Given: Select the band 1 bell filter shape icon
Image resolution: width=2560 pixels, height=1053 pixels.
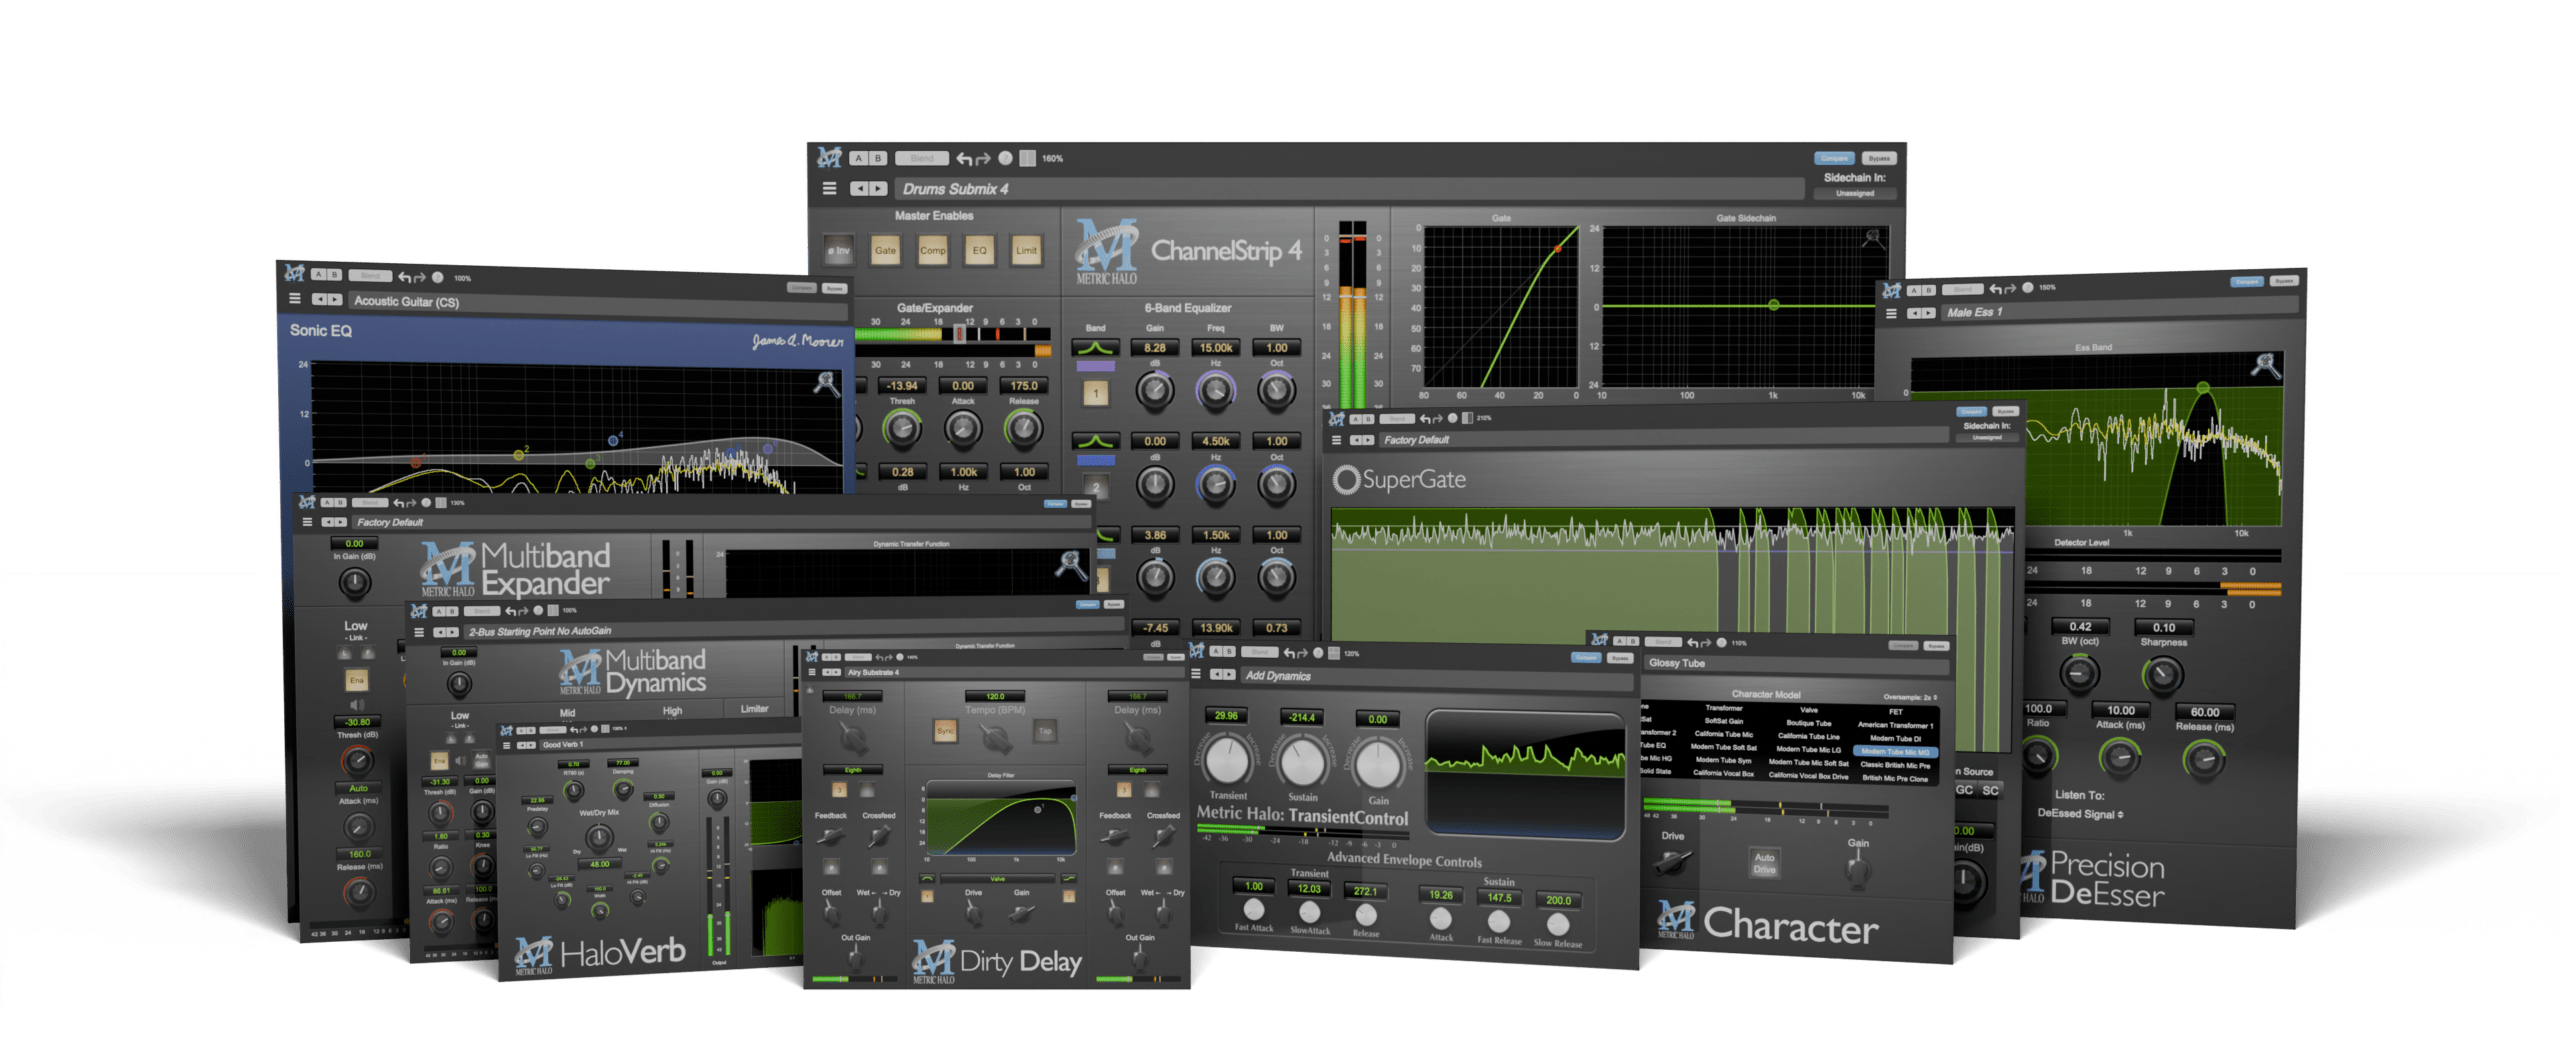Looking at the screenshot, I should coord(1096,348).
